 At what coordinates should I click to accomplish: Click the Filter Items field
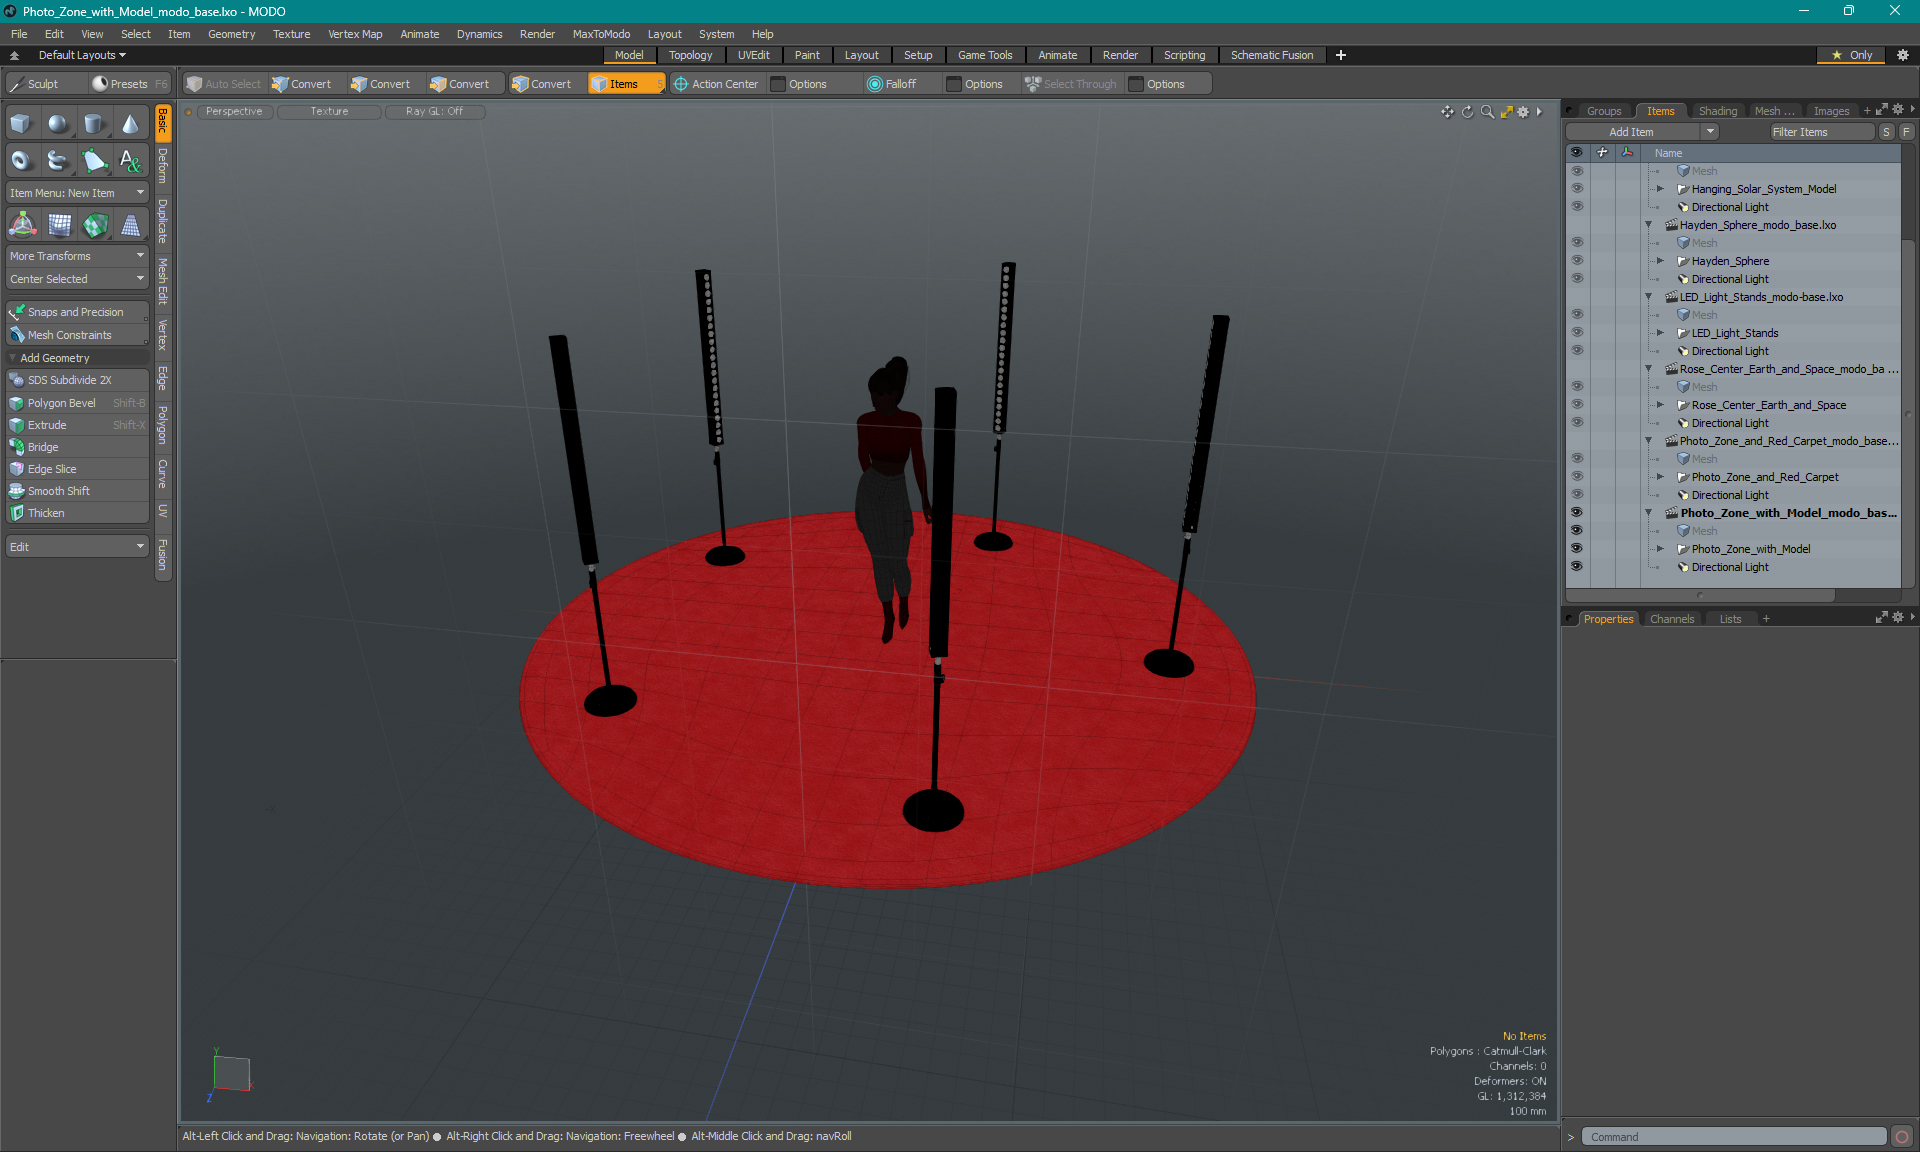point(1822,132)
